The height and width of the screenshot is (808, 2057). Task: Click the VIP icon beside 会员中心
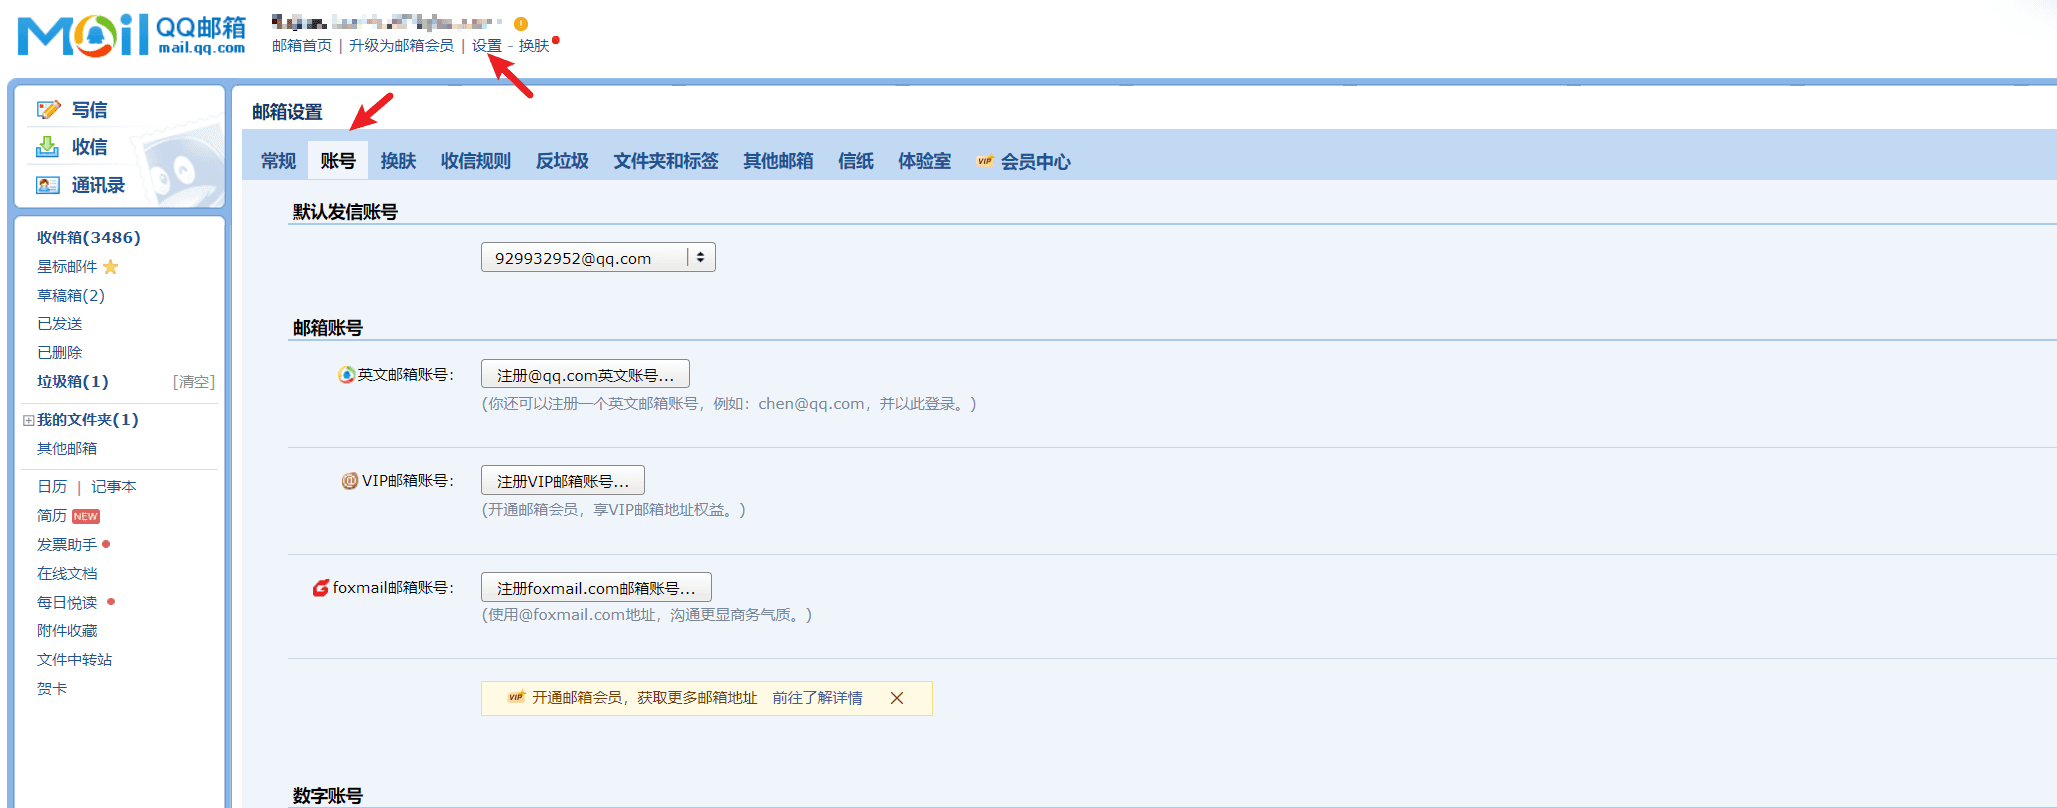[x=985, y=161]
